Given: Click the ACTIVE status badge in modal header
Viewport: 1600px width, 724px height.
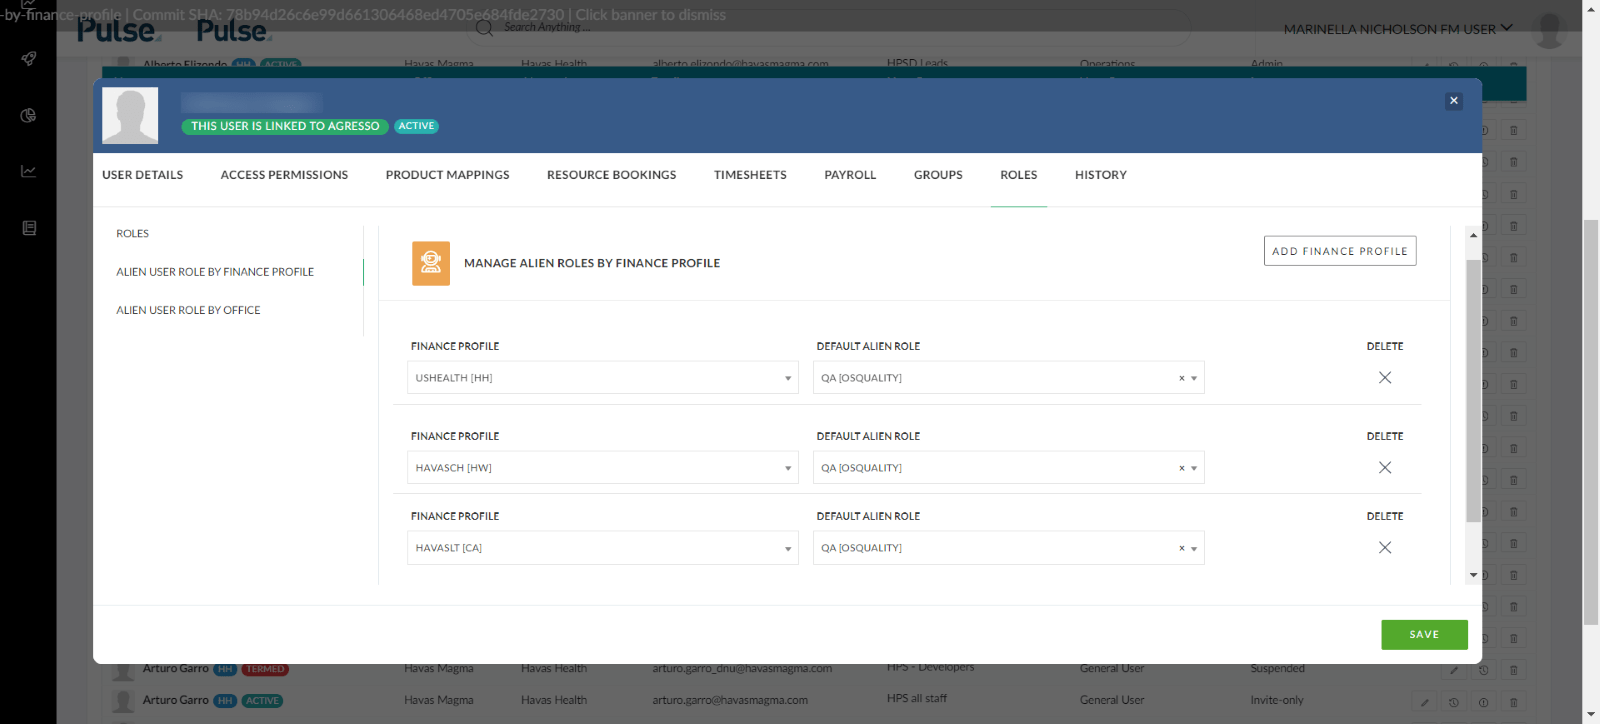Looking at the screenshot, I should click(x=416, y=126).
